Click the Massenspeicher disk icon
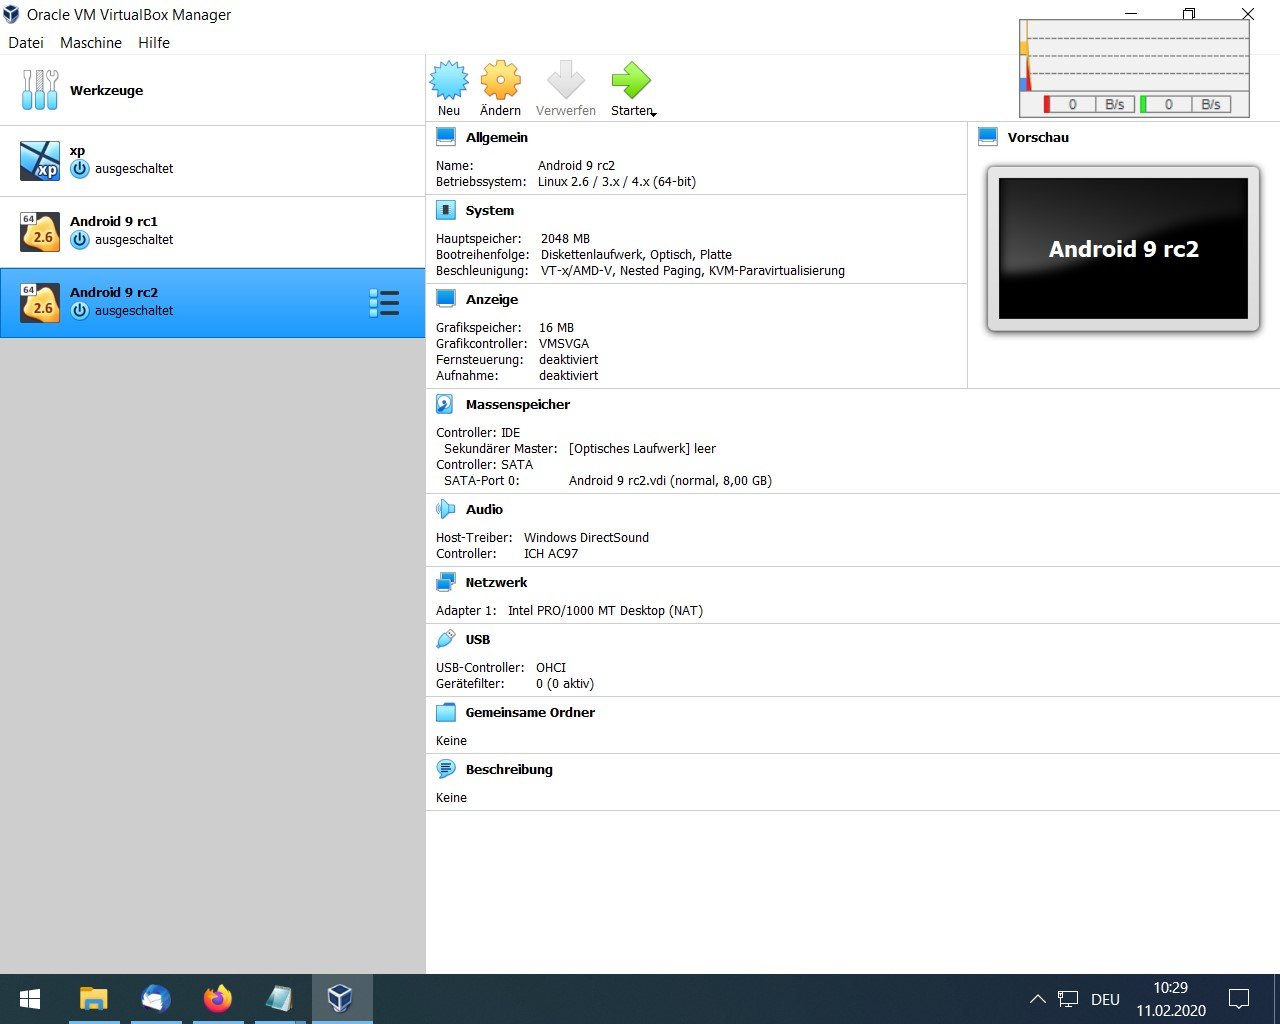This screenshot has height=1024, width=1280. (445, 404)
